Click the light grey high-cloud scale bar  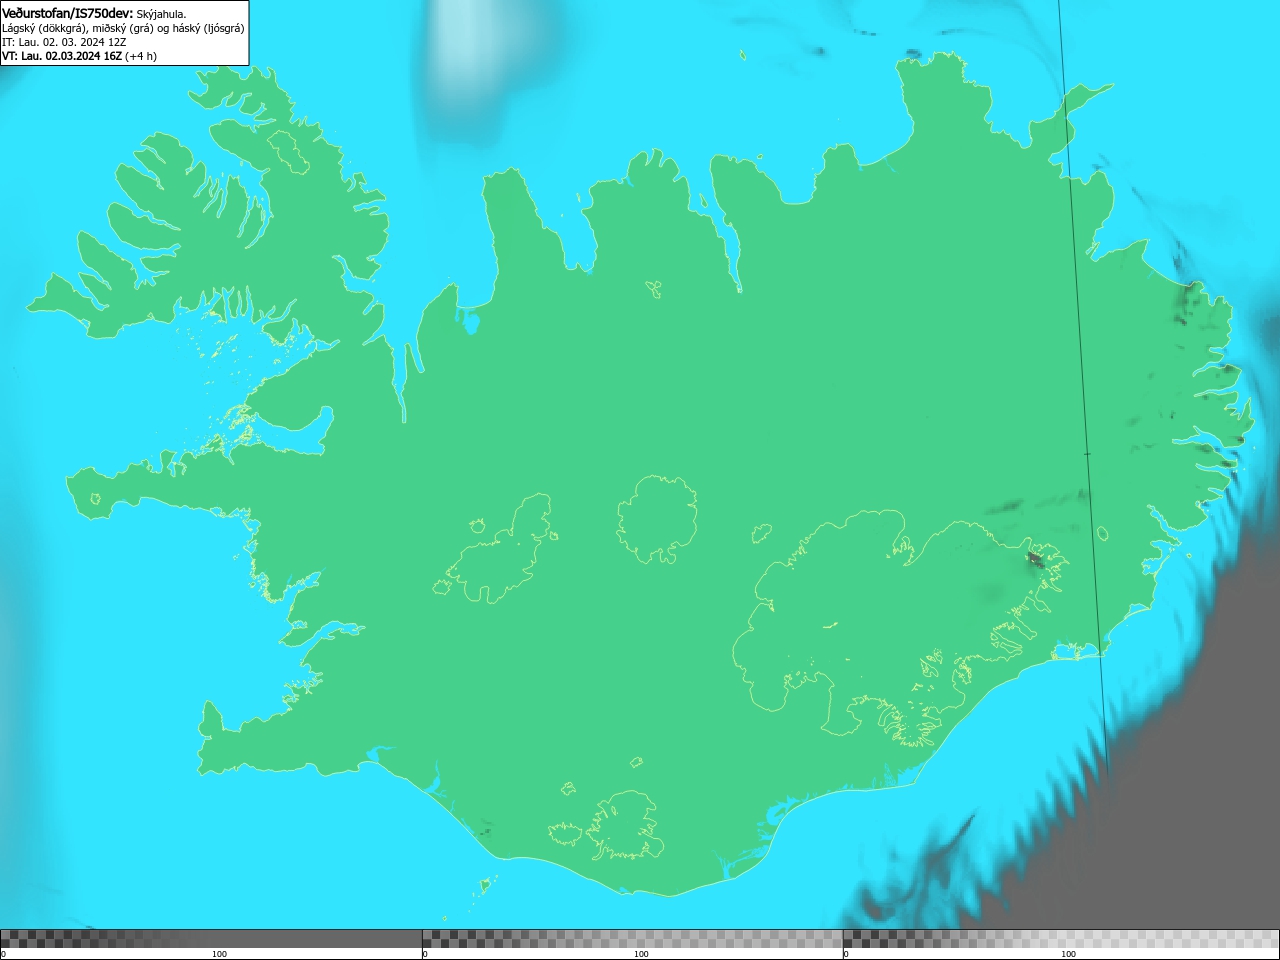click(1061, 938)
